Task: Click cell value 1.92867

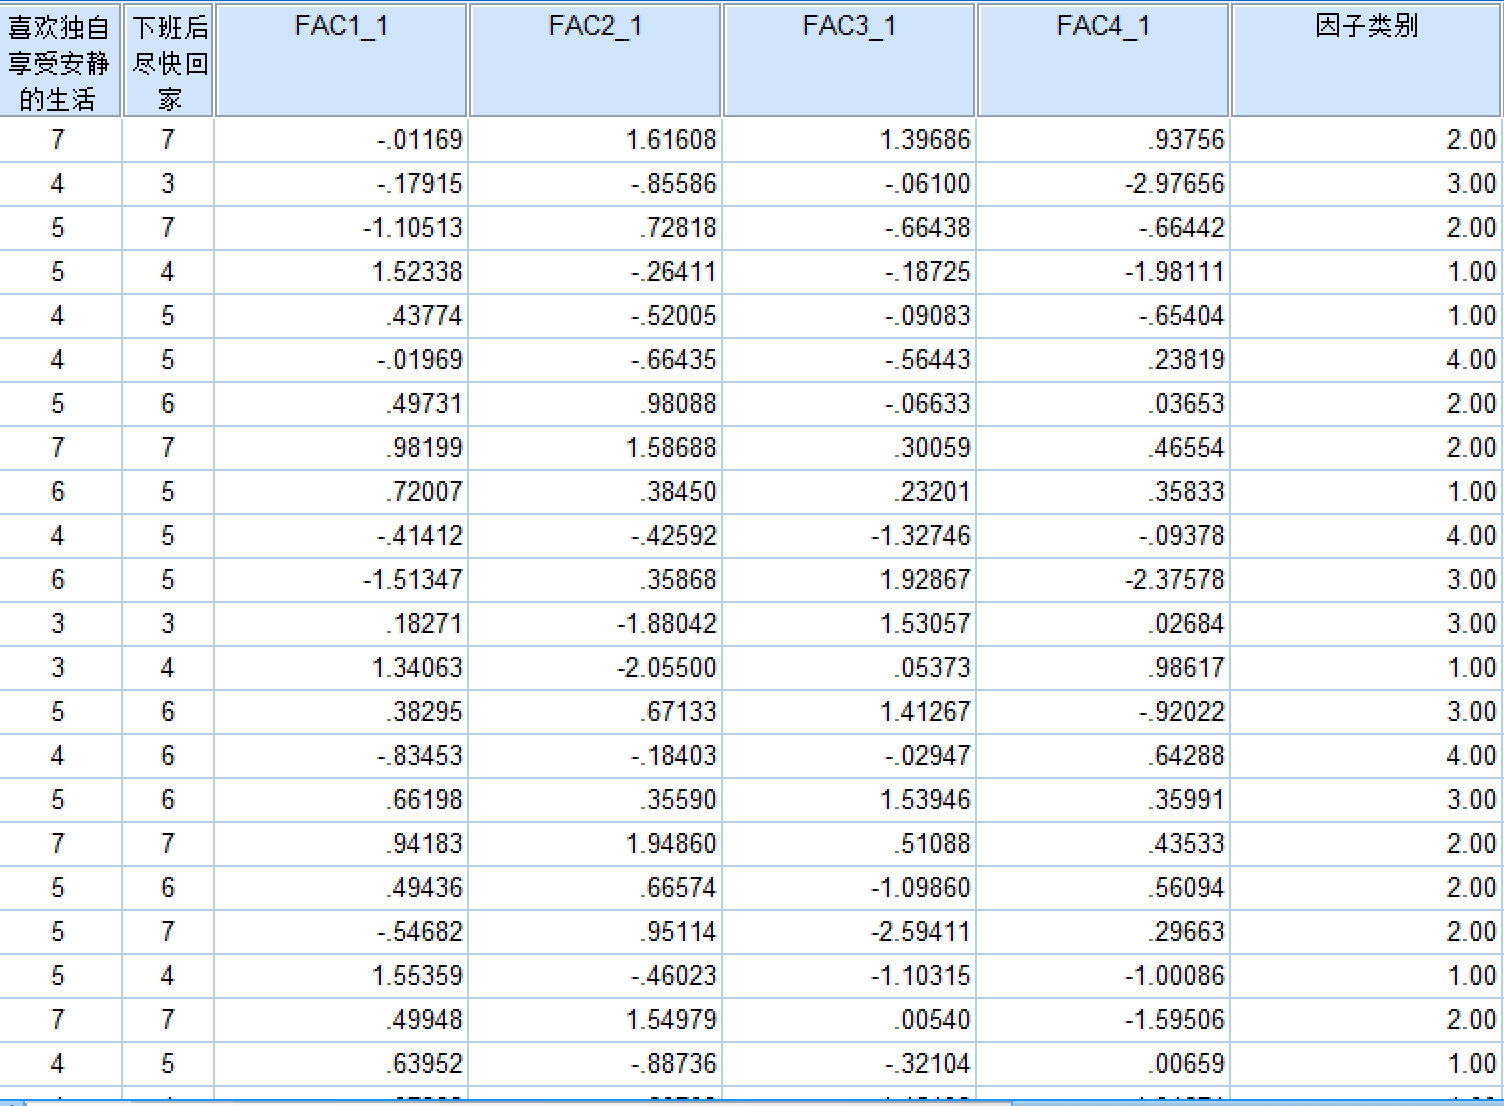Action: click(x=925, y=580)
